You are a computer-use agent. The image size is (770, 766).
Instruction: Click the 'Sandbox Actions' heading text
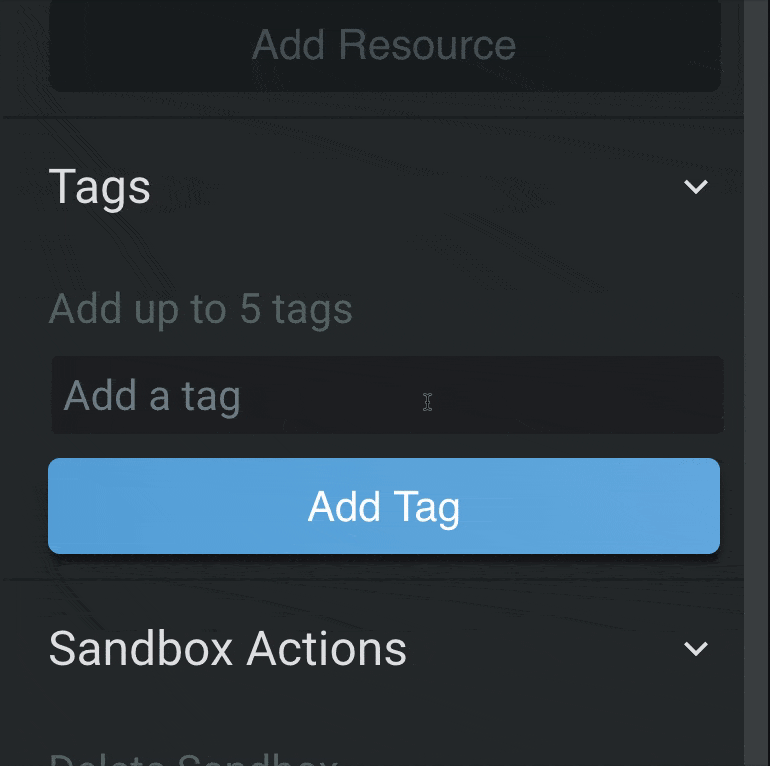pos(228,649)
